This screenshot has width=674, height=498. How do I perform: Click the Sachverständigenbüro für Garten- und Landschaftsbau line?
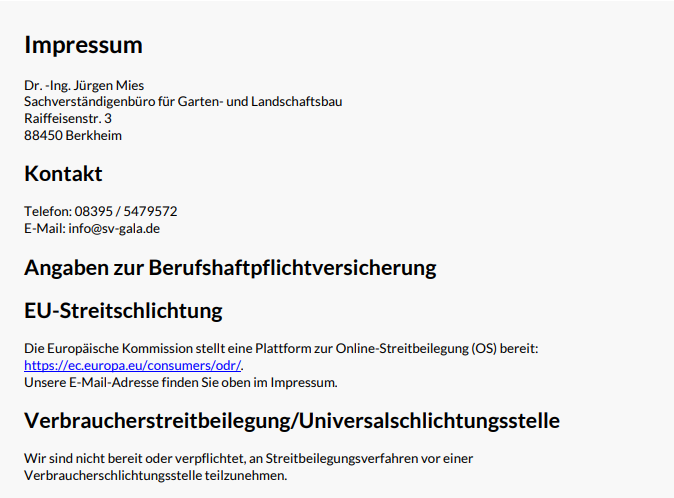(183, 101)
